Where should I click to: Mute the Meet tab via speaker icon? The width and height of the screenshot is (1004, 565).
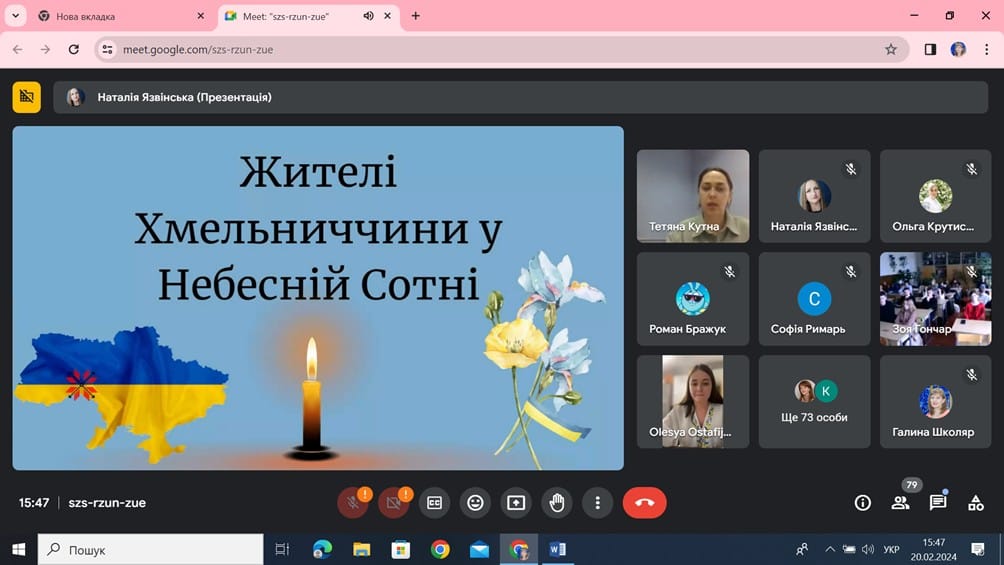coord(368,16)
